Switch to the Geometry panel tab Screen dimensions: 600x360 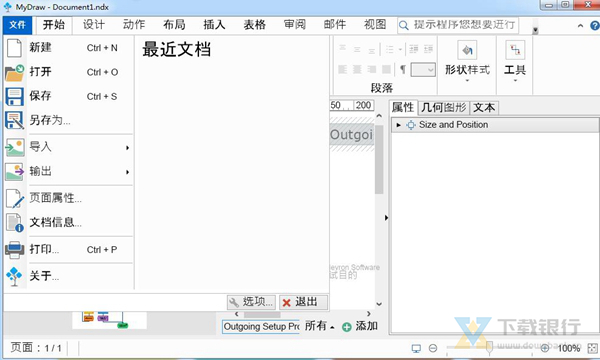click(444, 108)
